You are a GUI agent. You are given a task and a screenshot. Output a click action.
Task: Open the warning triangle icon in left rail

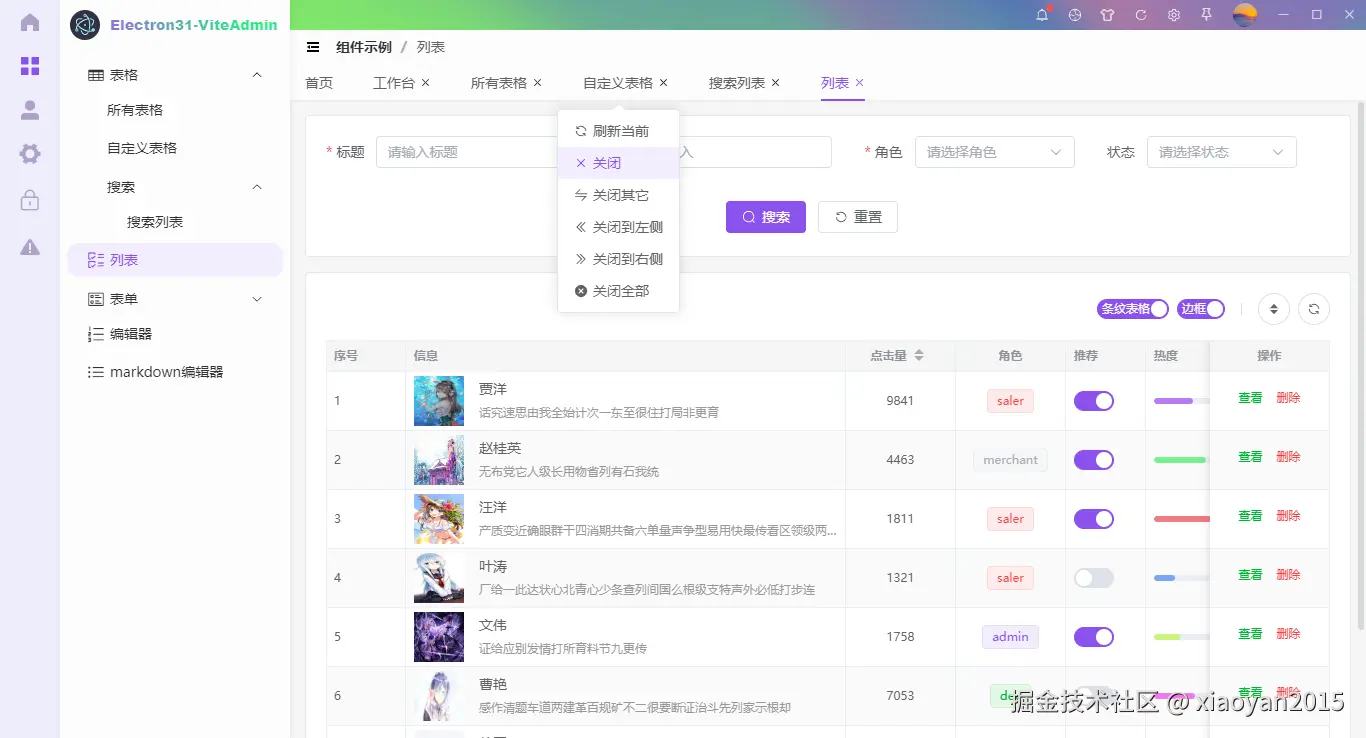coord(30,247)
